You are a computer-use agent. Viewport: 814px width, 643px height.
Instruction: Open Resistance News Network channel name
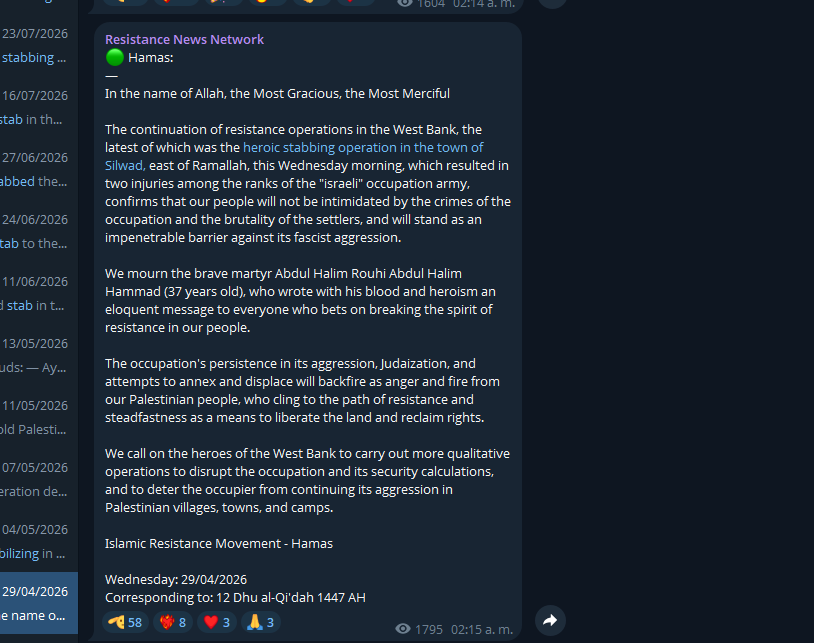pos(184,39)
